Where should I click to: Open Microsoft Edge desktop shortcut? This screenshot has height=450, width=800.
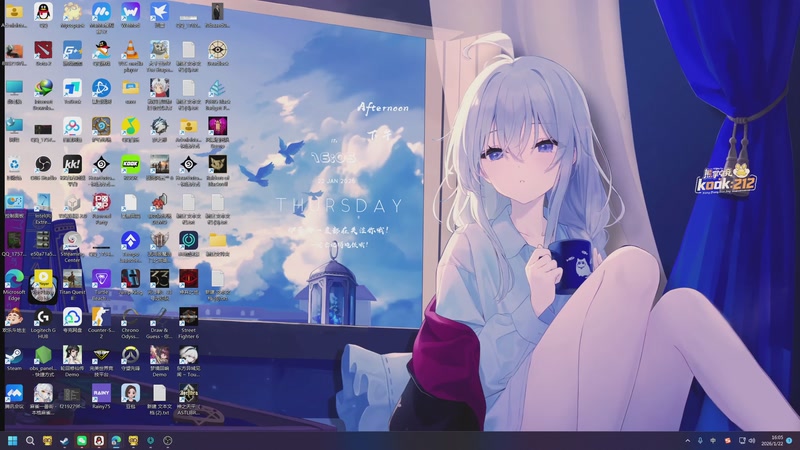pos(14,279)
